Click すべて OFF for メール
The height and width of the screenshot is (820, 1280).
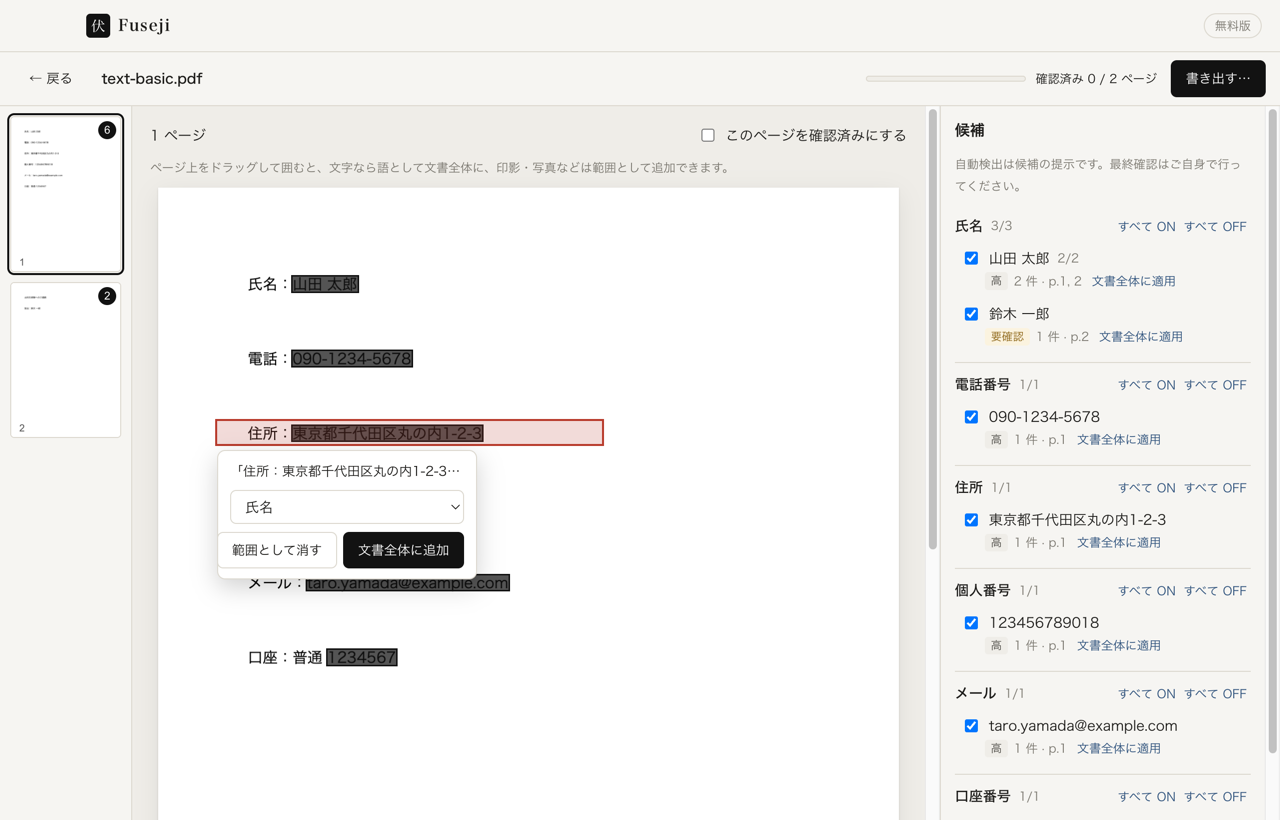(x=1215, y=694)
